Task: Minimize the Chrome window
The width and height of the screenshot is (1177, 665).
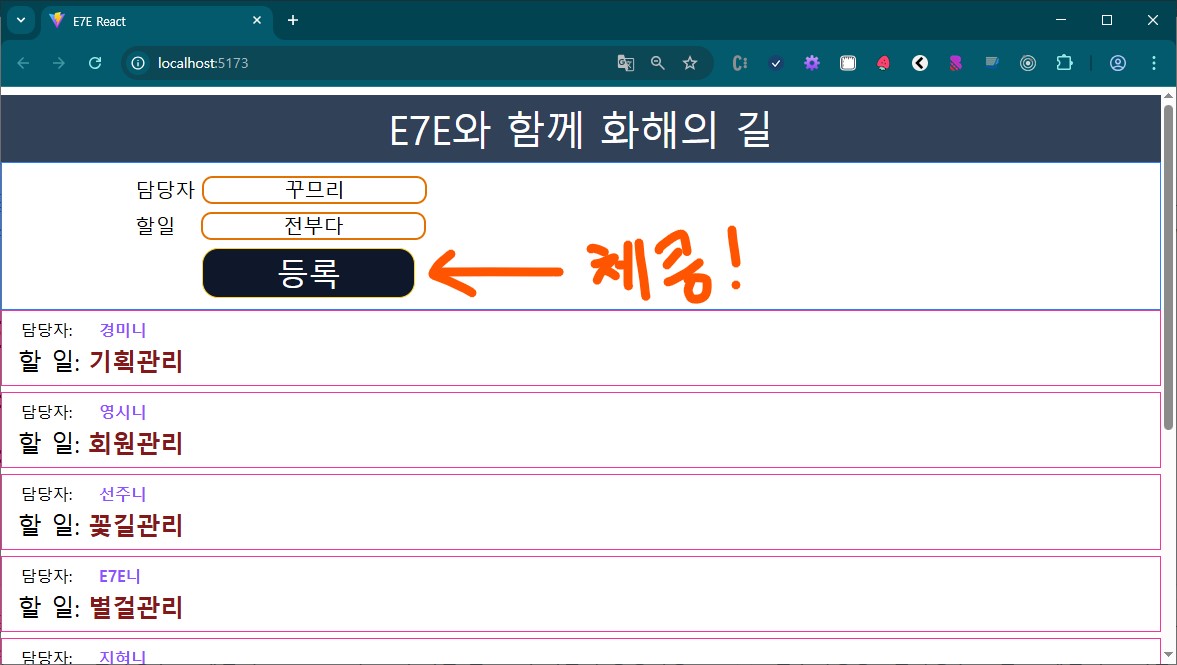Action: pos(1061,20)
